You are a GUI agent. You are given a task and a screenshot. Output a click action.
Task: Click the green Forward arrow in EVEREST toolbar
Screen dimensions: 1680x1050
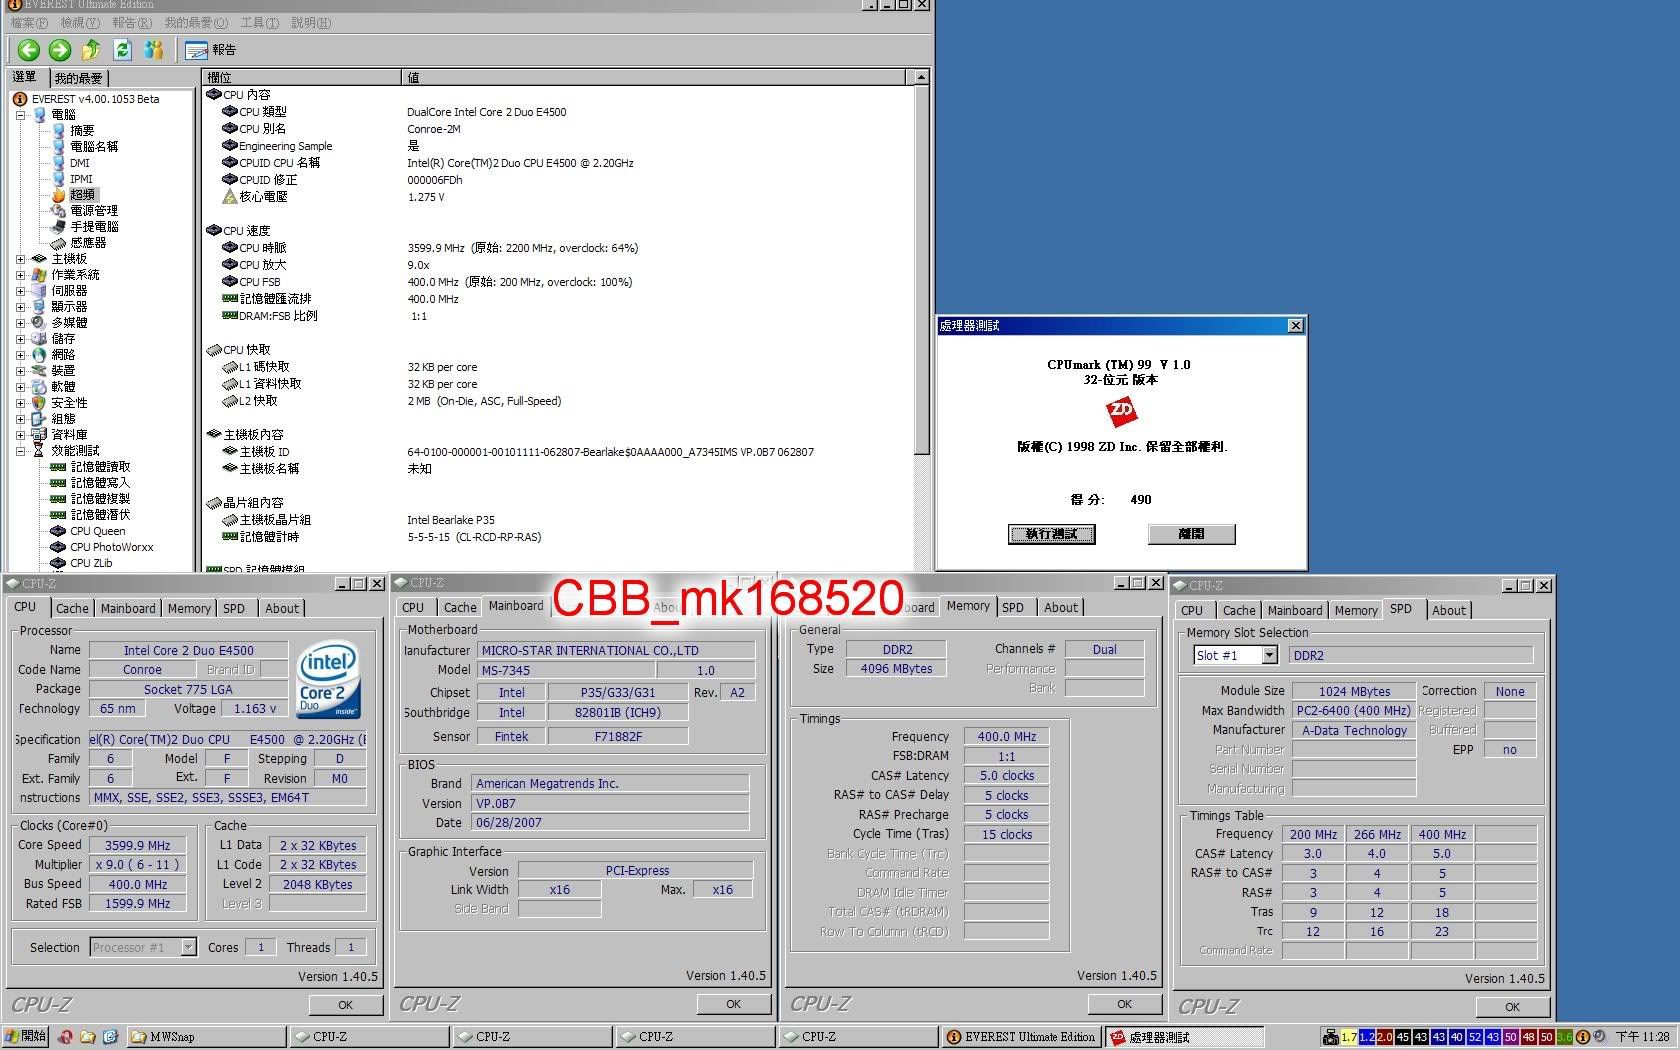point(60,49)
